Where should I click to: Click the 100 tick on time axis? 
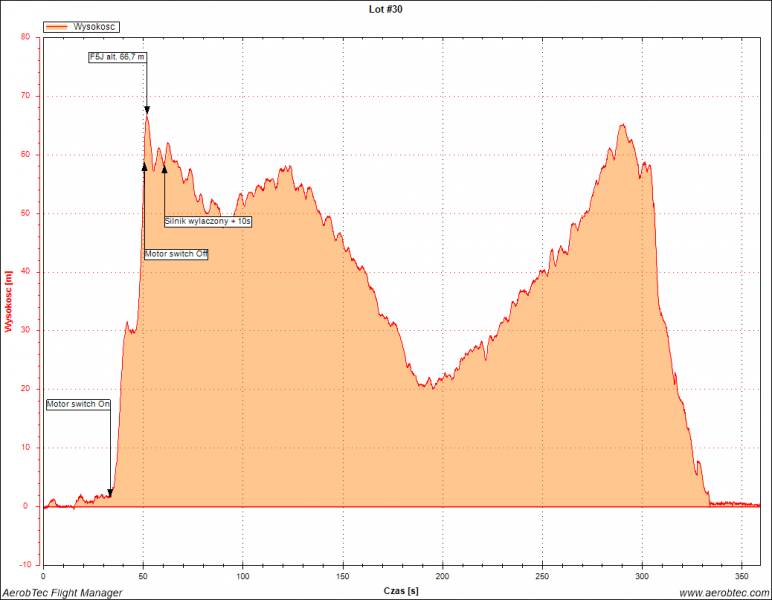coord(243,577)
